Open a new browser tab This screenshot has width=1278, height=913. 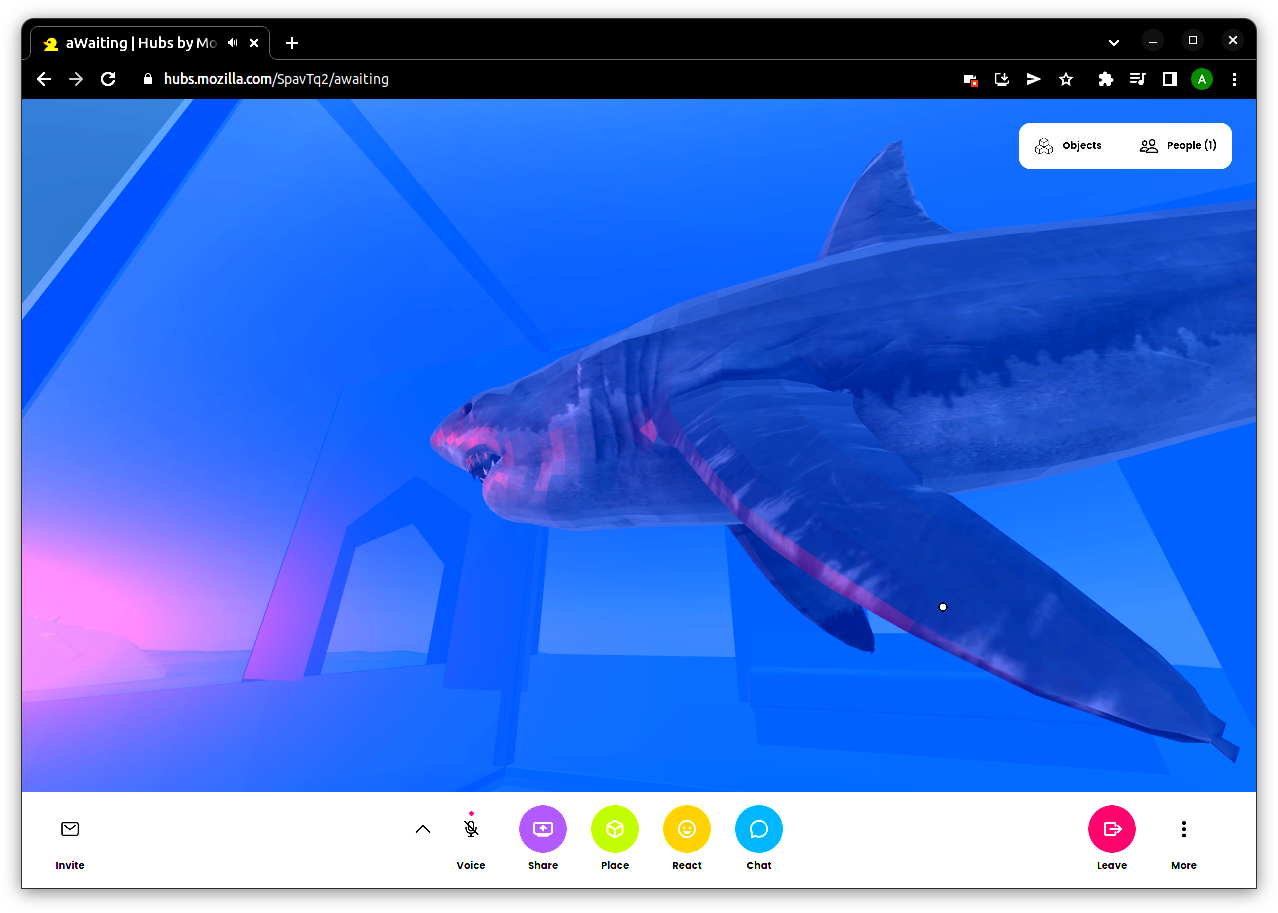click(x=292, y=43)
